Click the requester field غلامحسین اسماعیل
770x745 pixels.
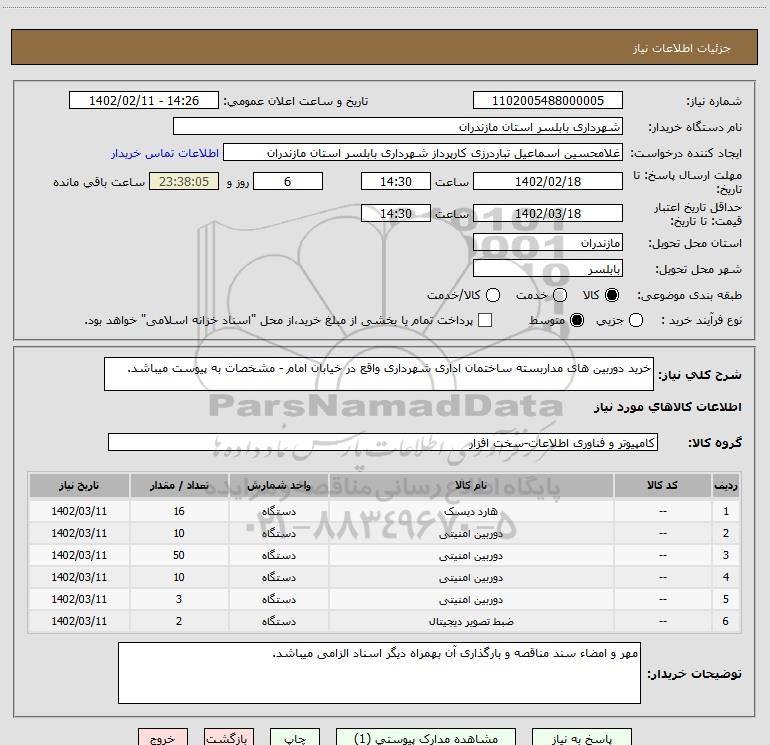[423, 153]
